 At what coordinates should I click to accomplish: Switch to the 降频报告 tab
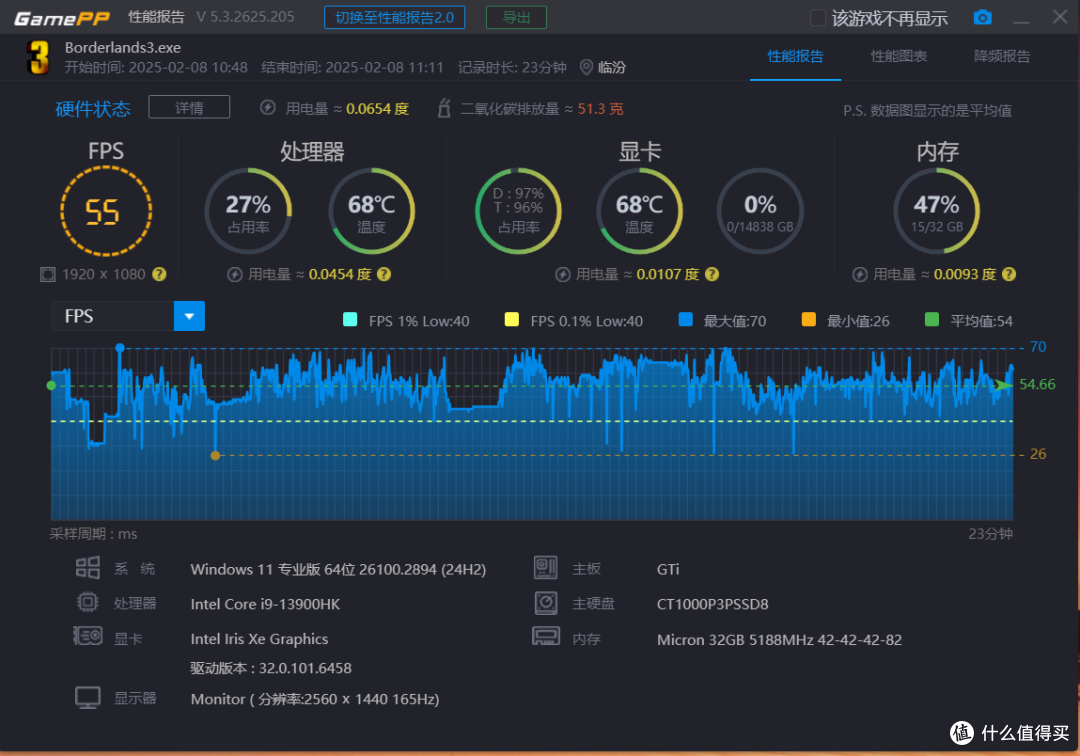point(1001,56)
